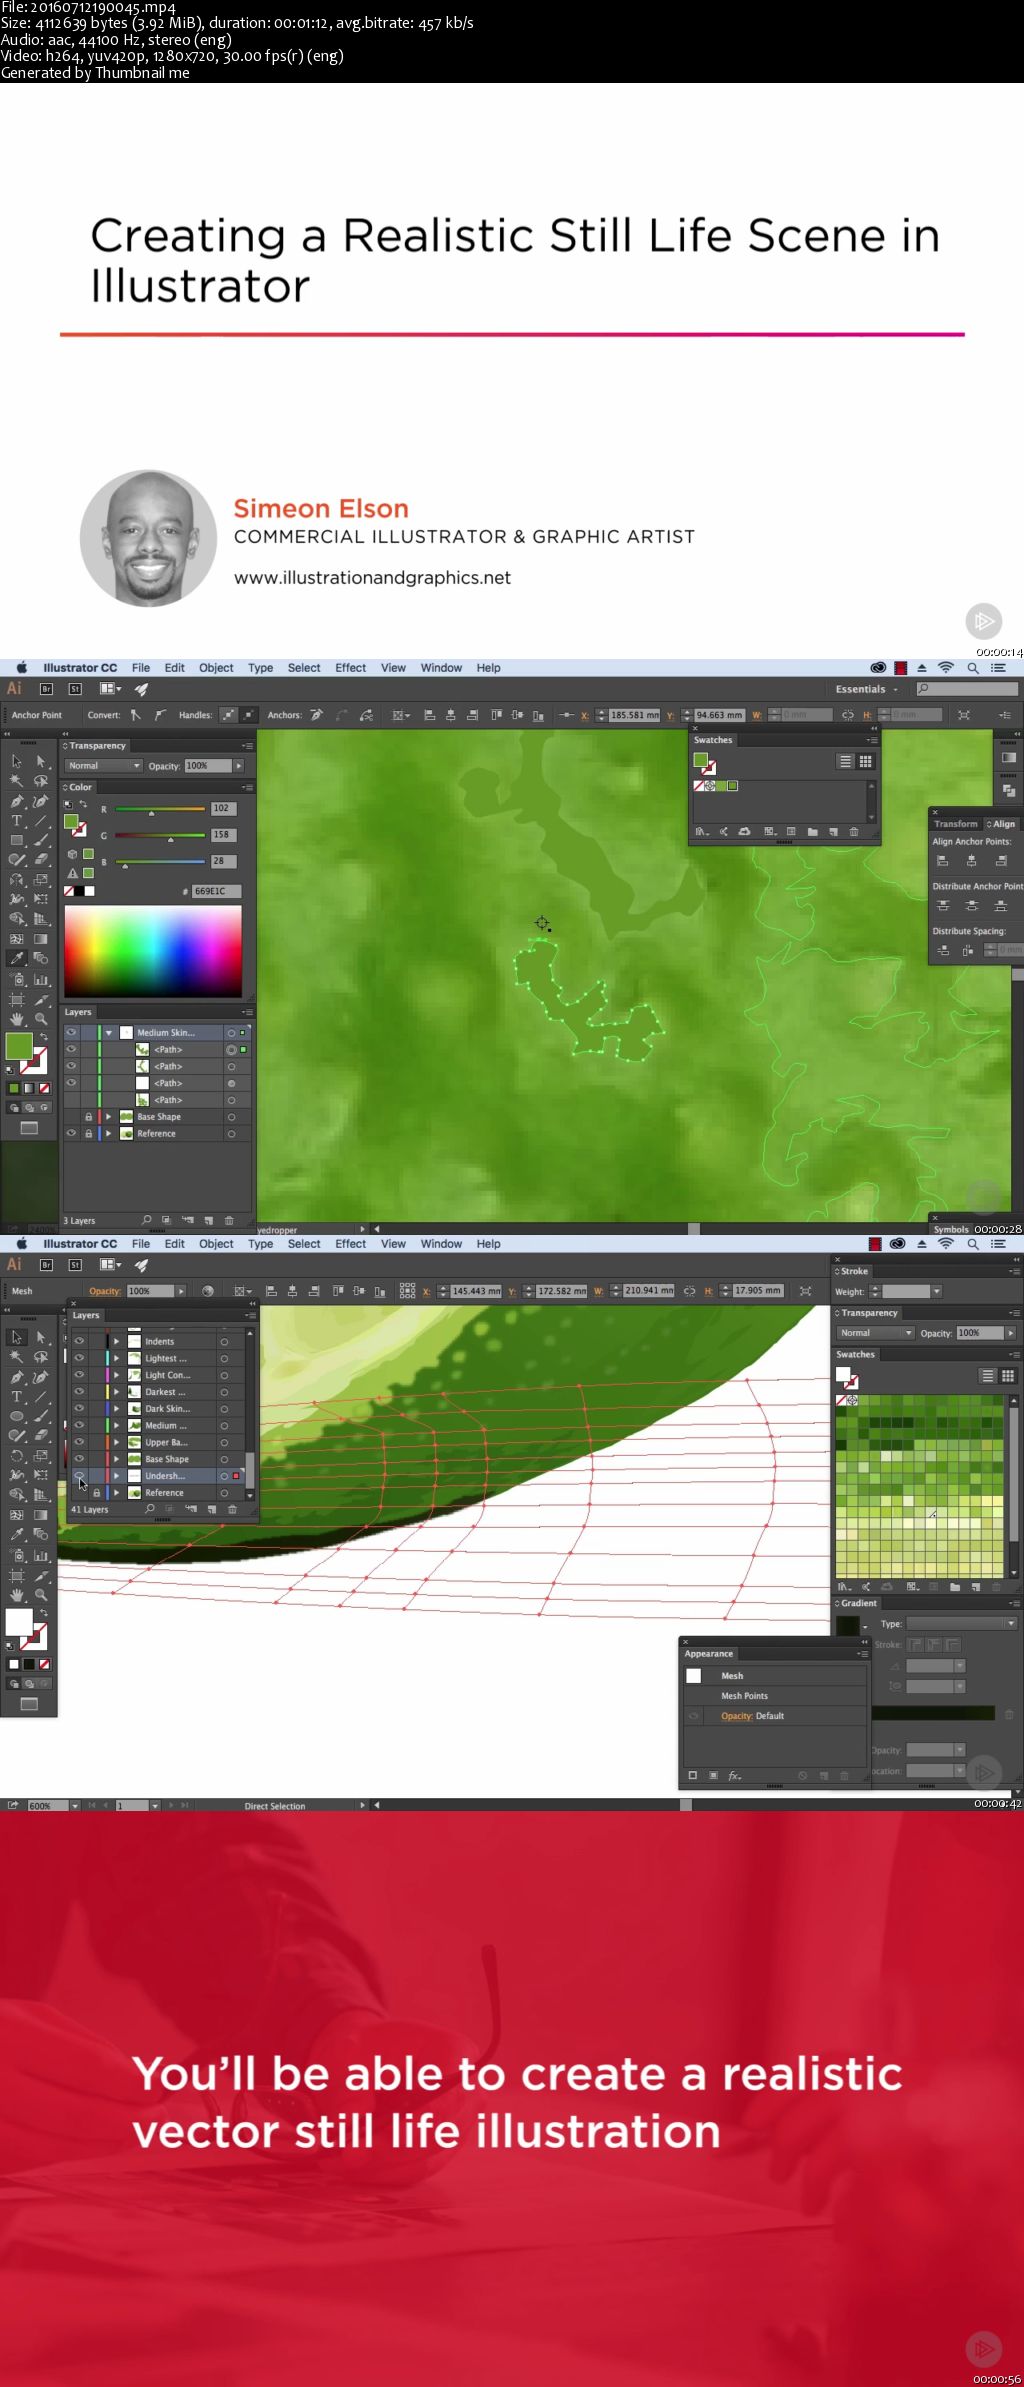Toggle Opacity visibility in Appearance panel
1024x2387 pixels.
tap(693, 1716)
